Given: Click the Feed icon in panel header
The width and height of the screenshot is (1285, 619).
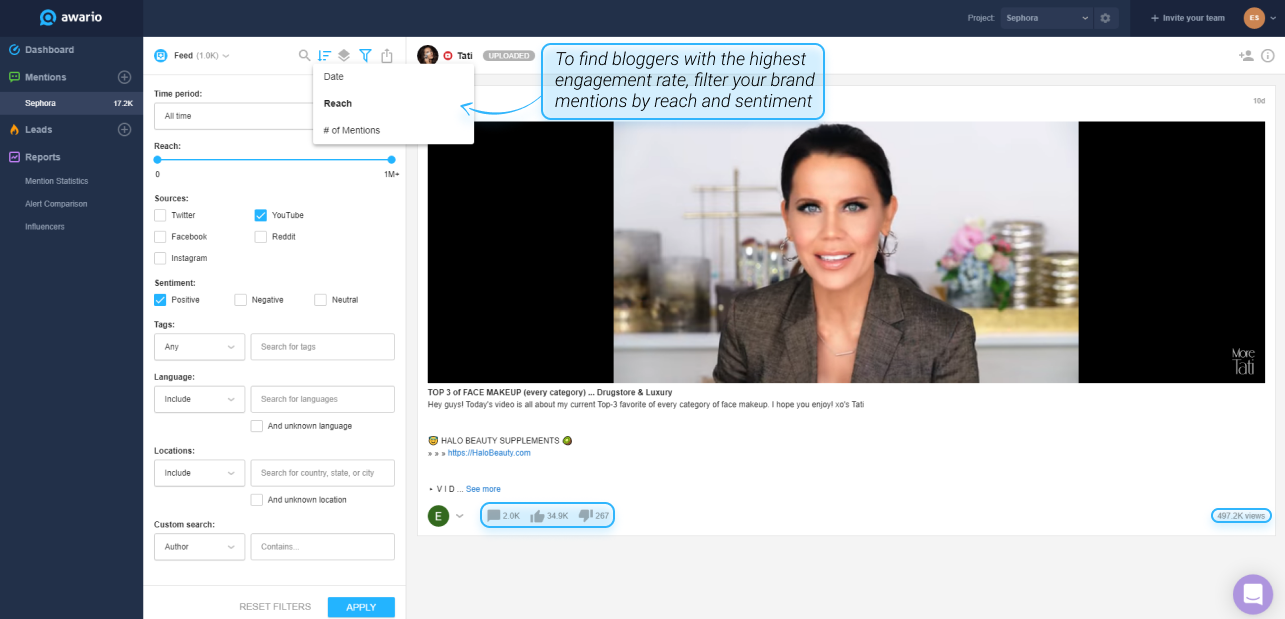Looking at the screenshot, I should click(x=161, y=56).
